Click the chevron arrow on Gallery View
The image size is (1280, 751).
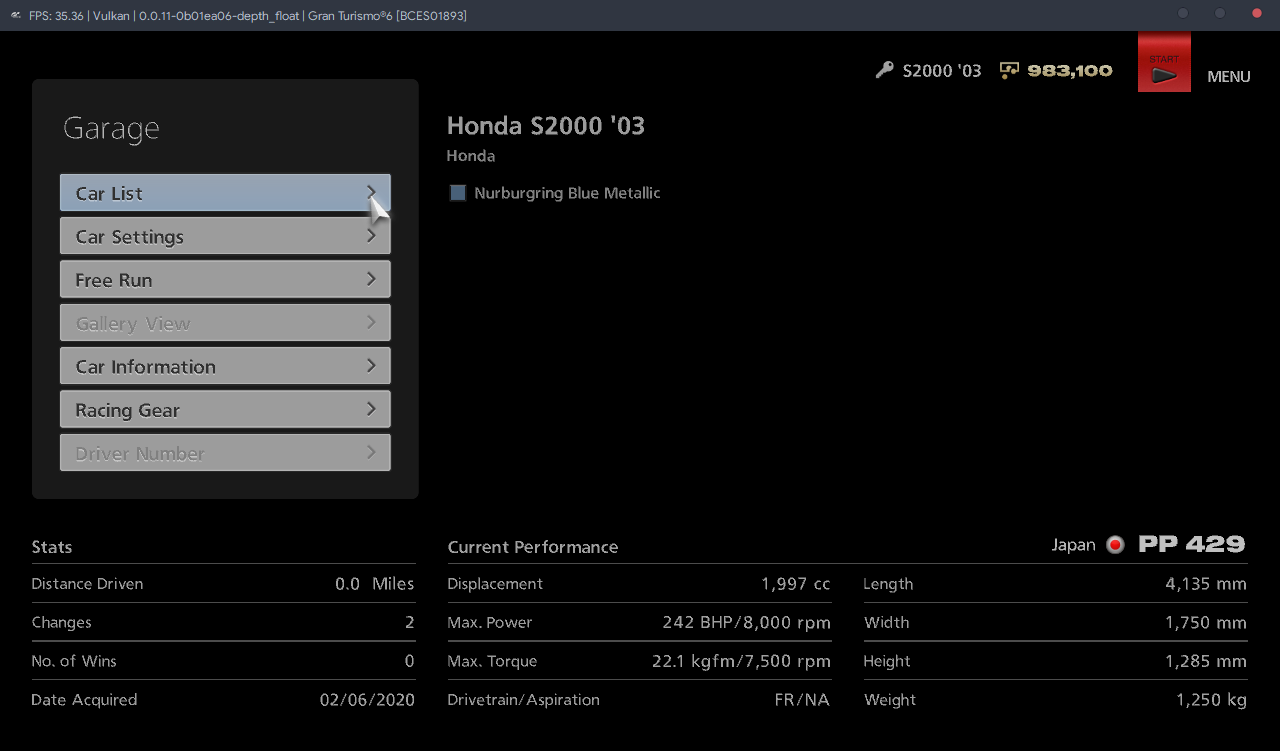pyautogui.click(x=371, y=322)
